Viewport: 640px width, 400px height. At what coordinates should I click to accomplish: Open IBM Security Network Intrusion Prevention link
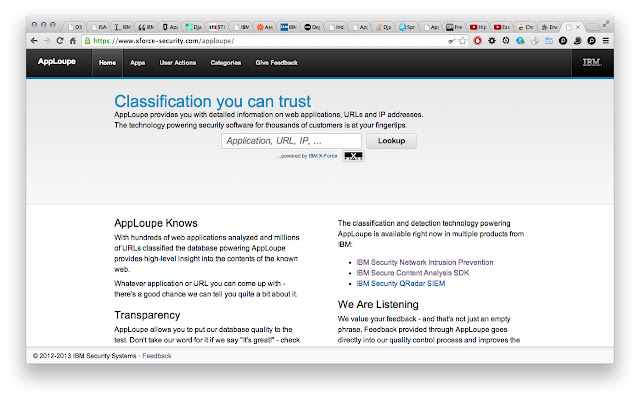[x=425, y=262]
